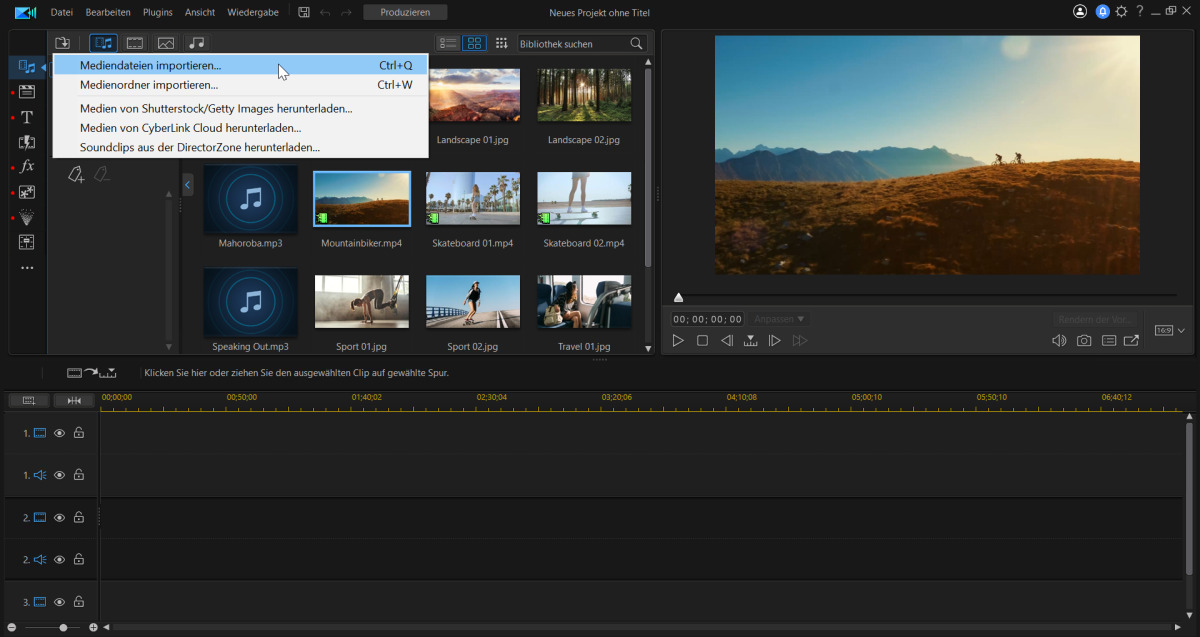Undock the preview window
1200x637 pixels.
[1131, 341]
